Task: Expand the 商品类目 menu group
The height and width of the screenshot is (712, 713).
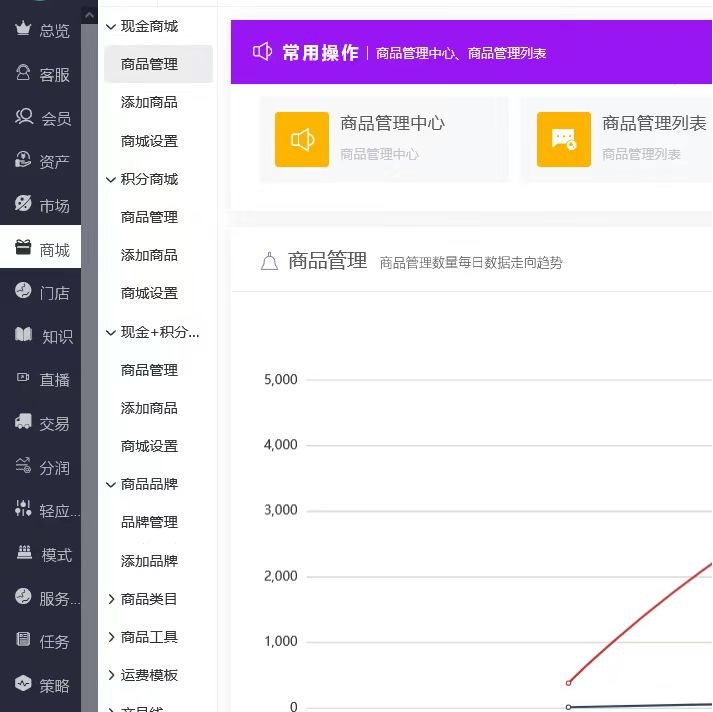Action: 111,599
